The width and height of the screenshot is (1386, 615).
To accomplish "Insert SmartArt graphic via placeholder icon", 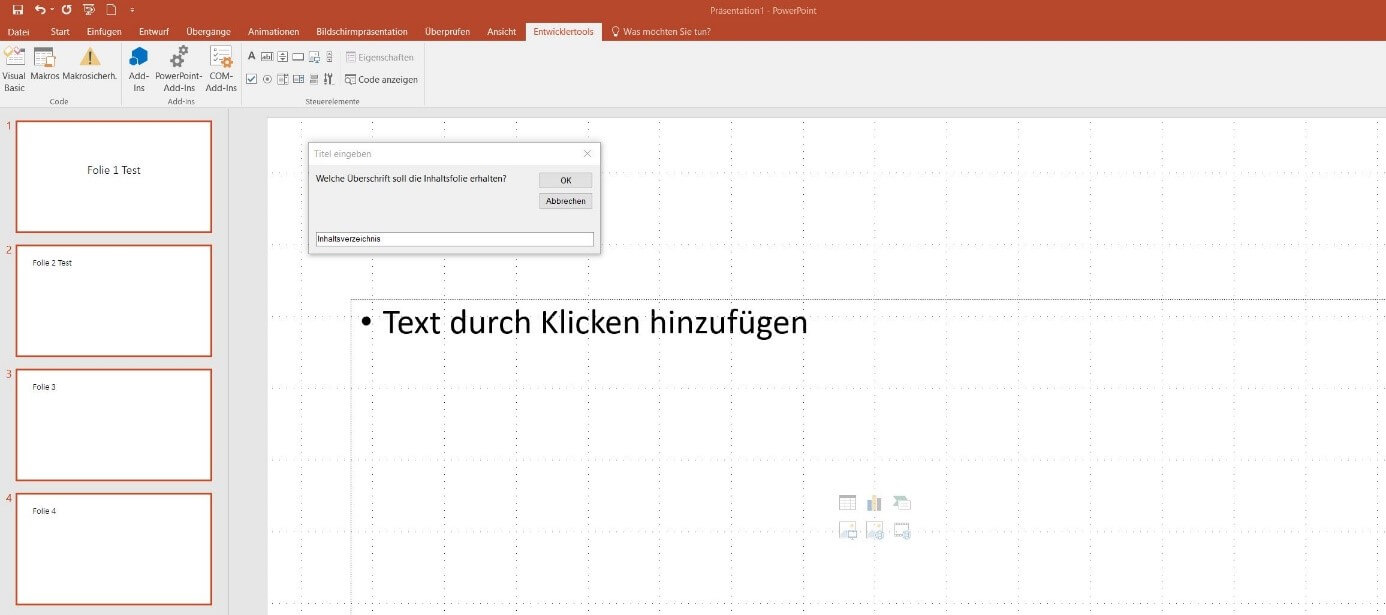I will pos(902,503).
